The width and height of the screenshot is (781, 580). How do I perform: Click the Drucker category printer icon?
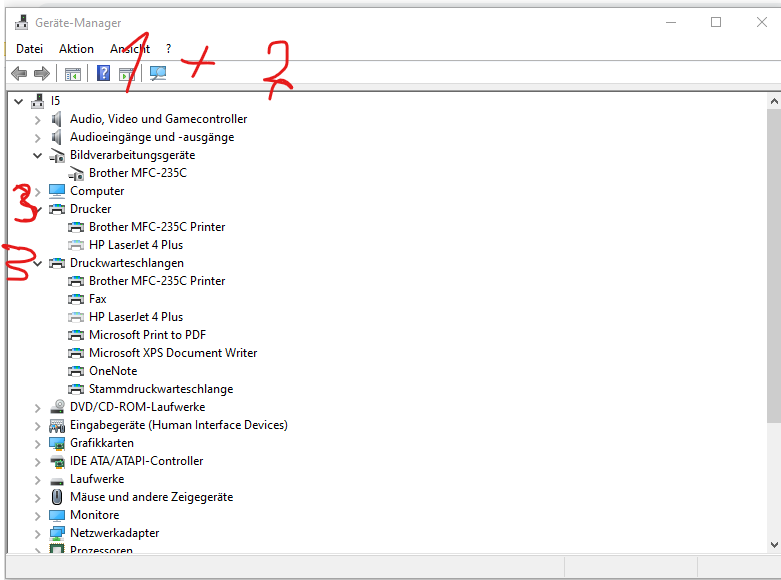point(57,209)
